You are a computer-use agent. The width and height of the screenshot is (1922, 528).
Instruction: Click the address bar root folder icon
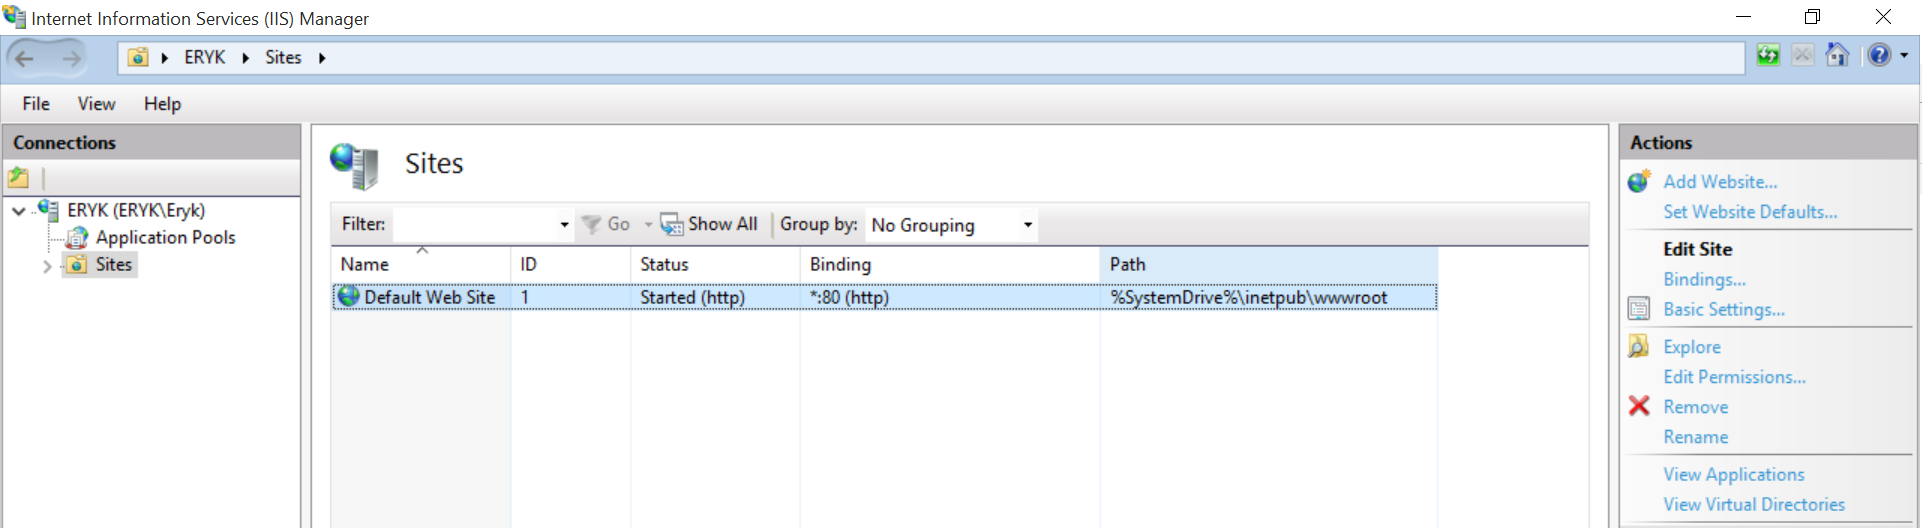(x=138, y=57)
